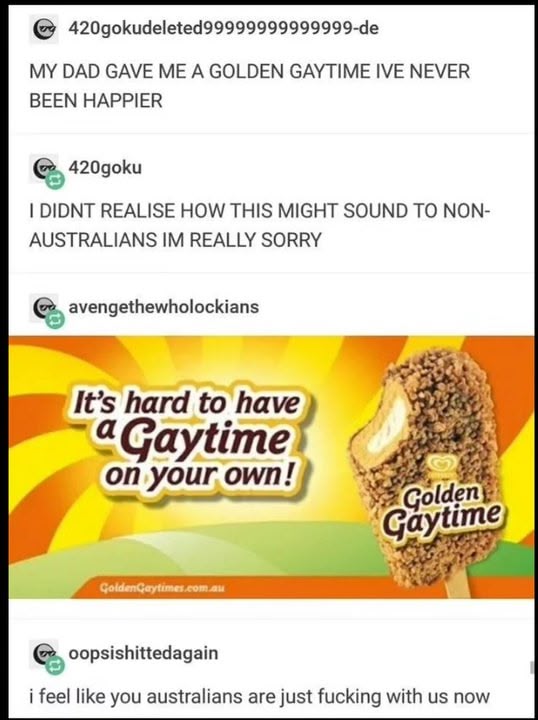Click the reblog badge on 420goku's avatar
Viewport: 538px width, 720px height.
(x=55, y=180)
